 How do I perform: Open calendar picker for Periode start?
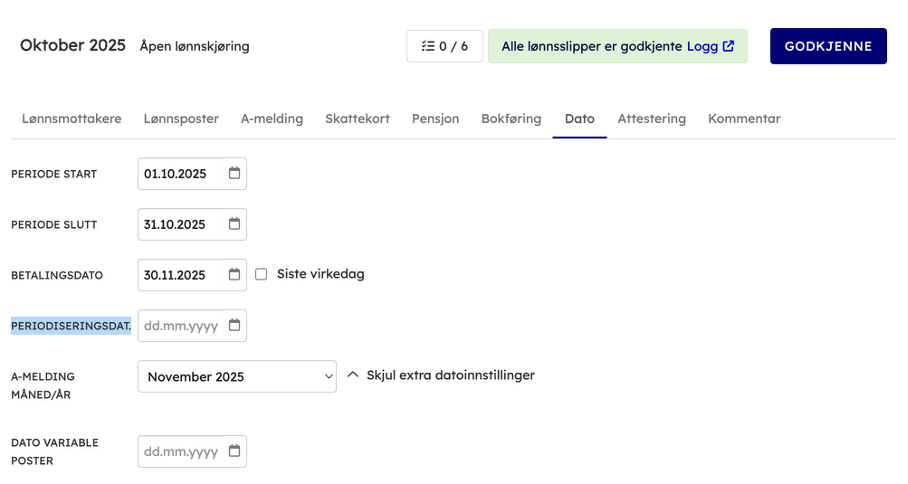(x=234, y=173)
